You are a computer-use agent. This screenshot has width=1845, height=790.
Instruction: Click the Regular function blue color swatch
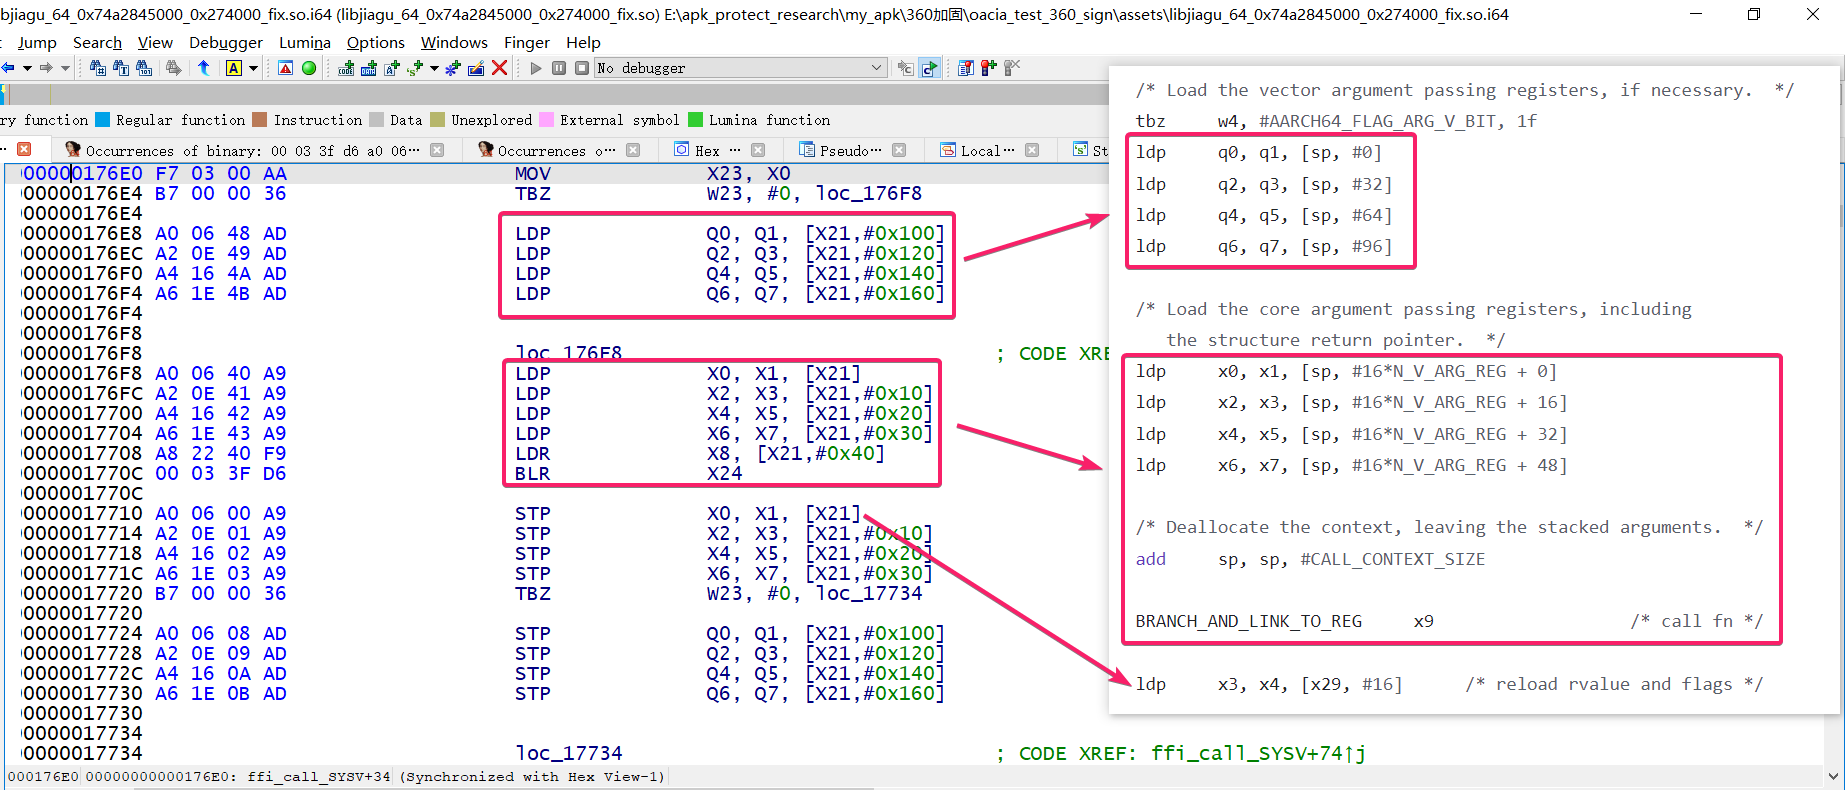tap(102, 120)
